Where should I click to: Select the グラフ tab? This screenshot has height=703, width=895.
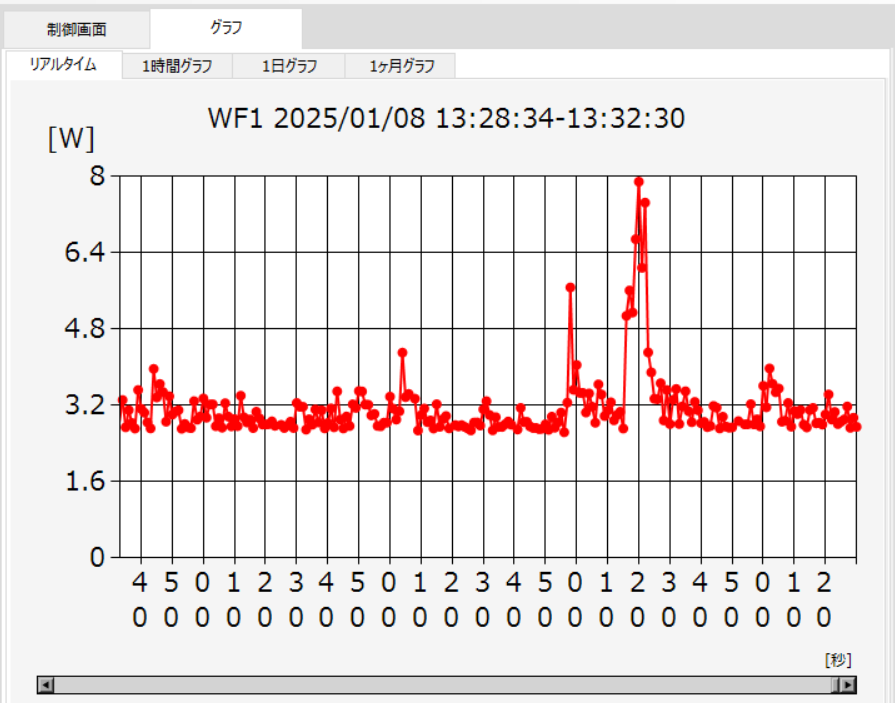[226, 28]
